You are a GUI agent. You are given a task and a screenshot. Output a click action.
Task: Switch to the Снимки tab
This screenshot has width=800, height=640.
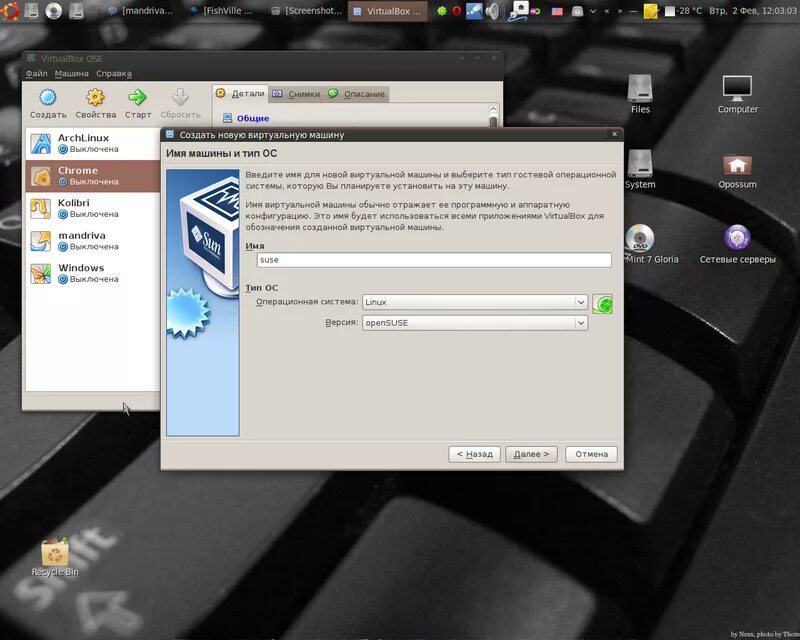296,94
